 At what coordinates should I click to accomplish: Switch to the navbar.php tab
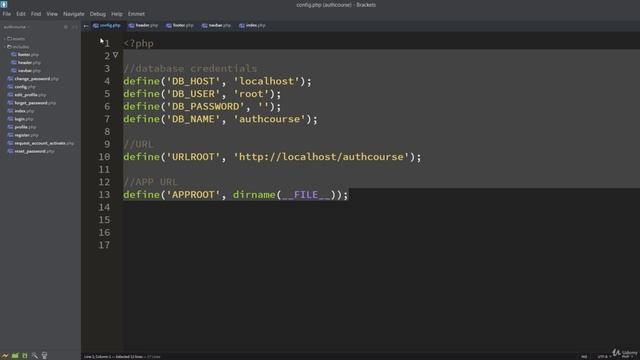point(216,25)
